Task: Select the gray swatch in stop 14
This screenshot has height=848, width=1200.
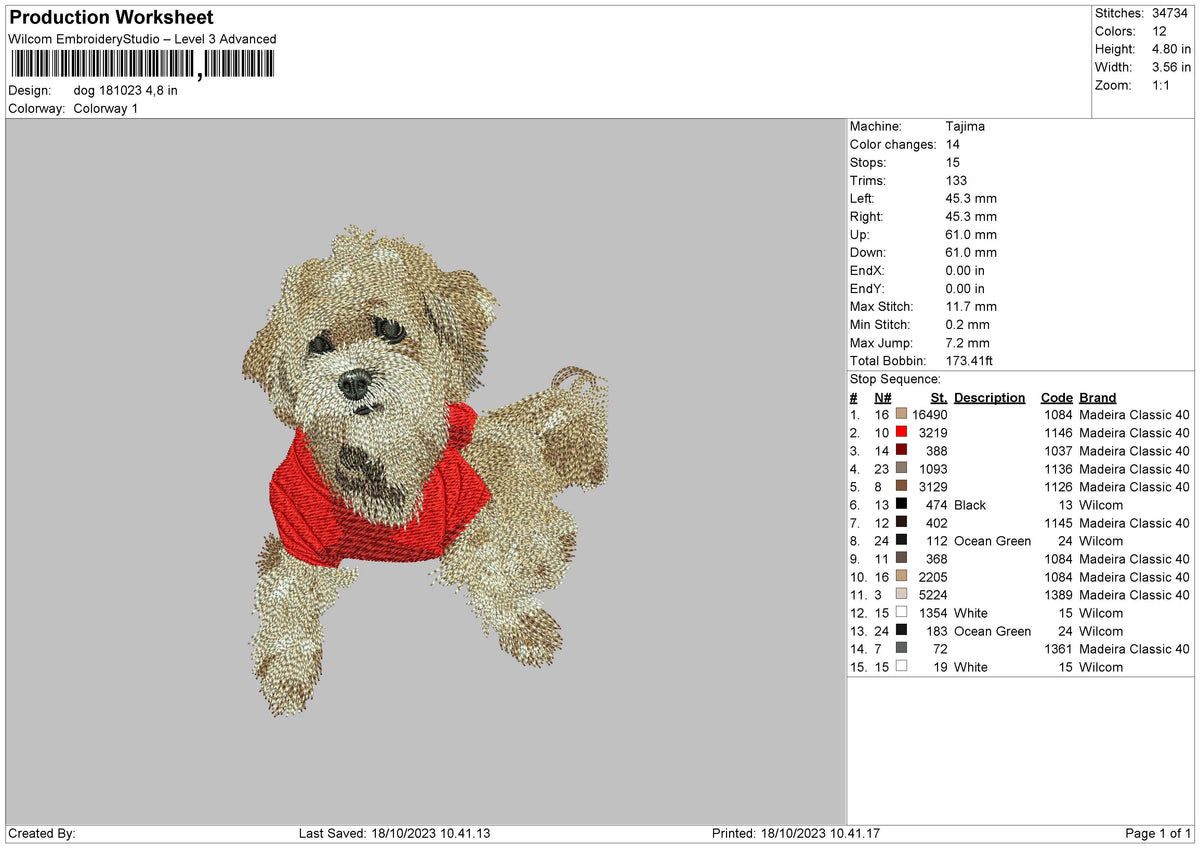Action: tap(901, 649)
